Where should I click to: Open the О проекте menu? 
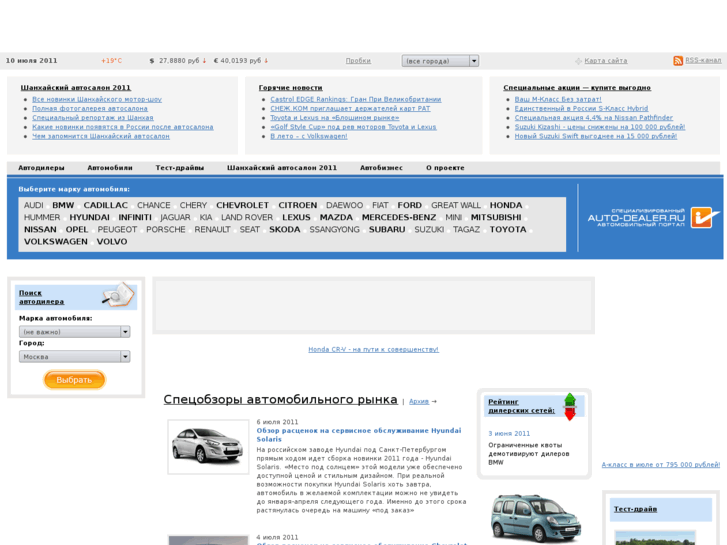pyautogui.click(x=445, y=168)
